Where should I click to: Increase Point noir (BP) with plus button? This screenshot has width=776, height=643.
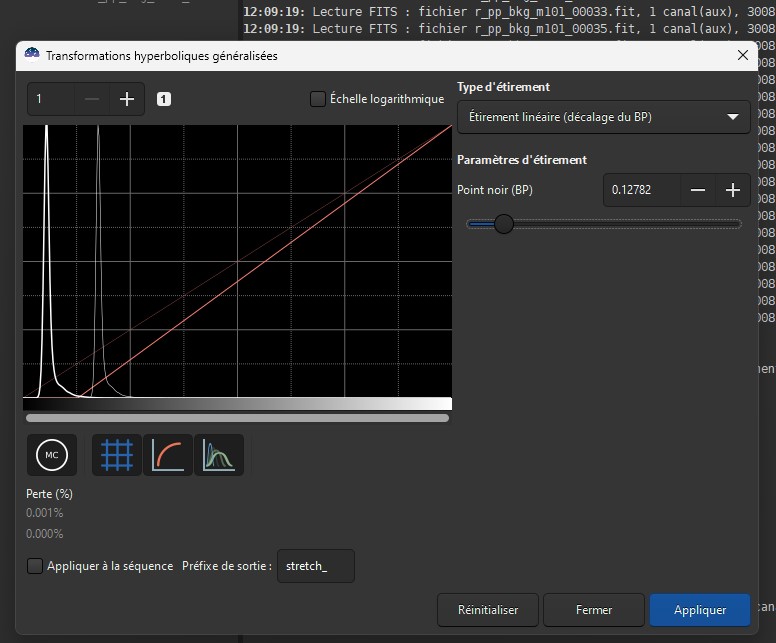(733, 190)
